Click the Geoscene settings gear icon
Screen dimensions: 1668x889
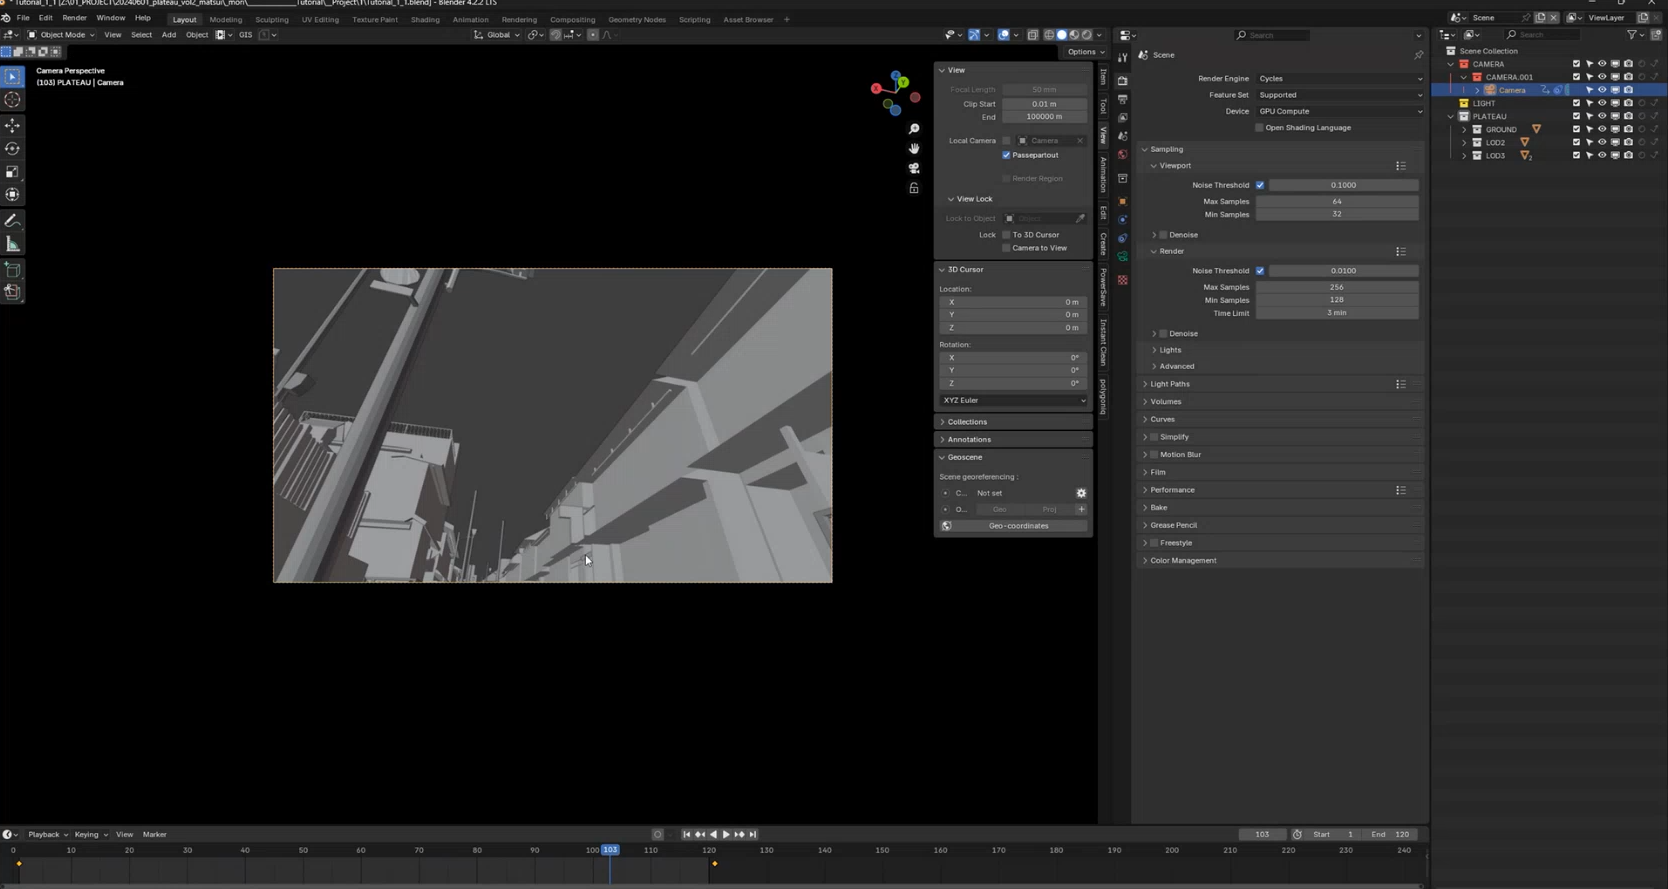click(1081, 493)
